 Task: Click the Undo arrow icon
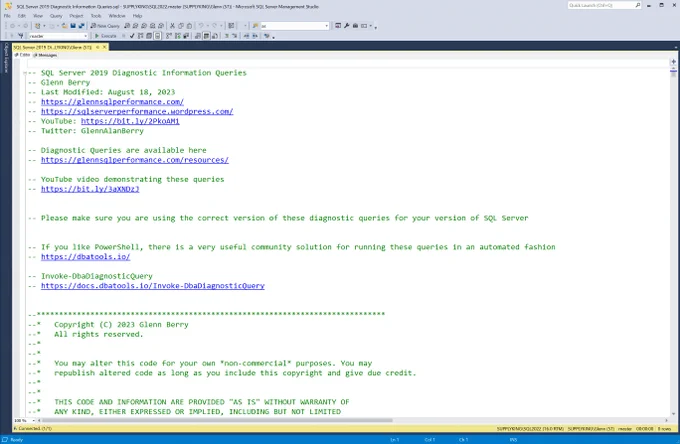click(201, 26)
